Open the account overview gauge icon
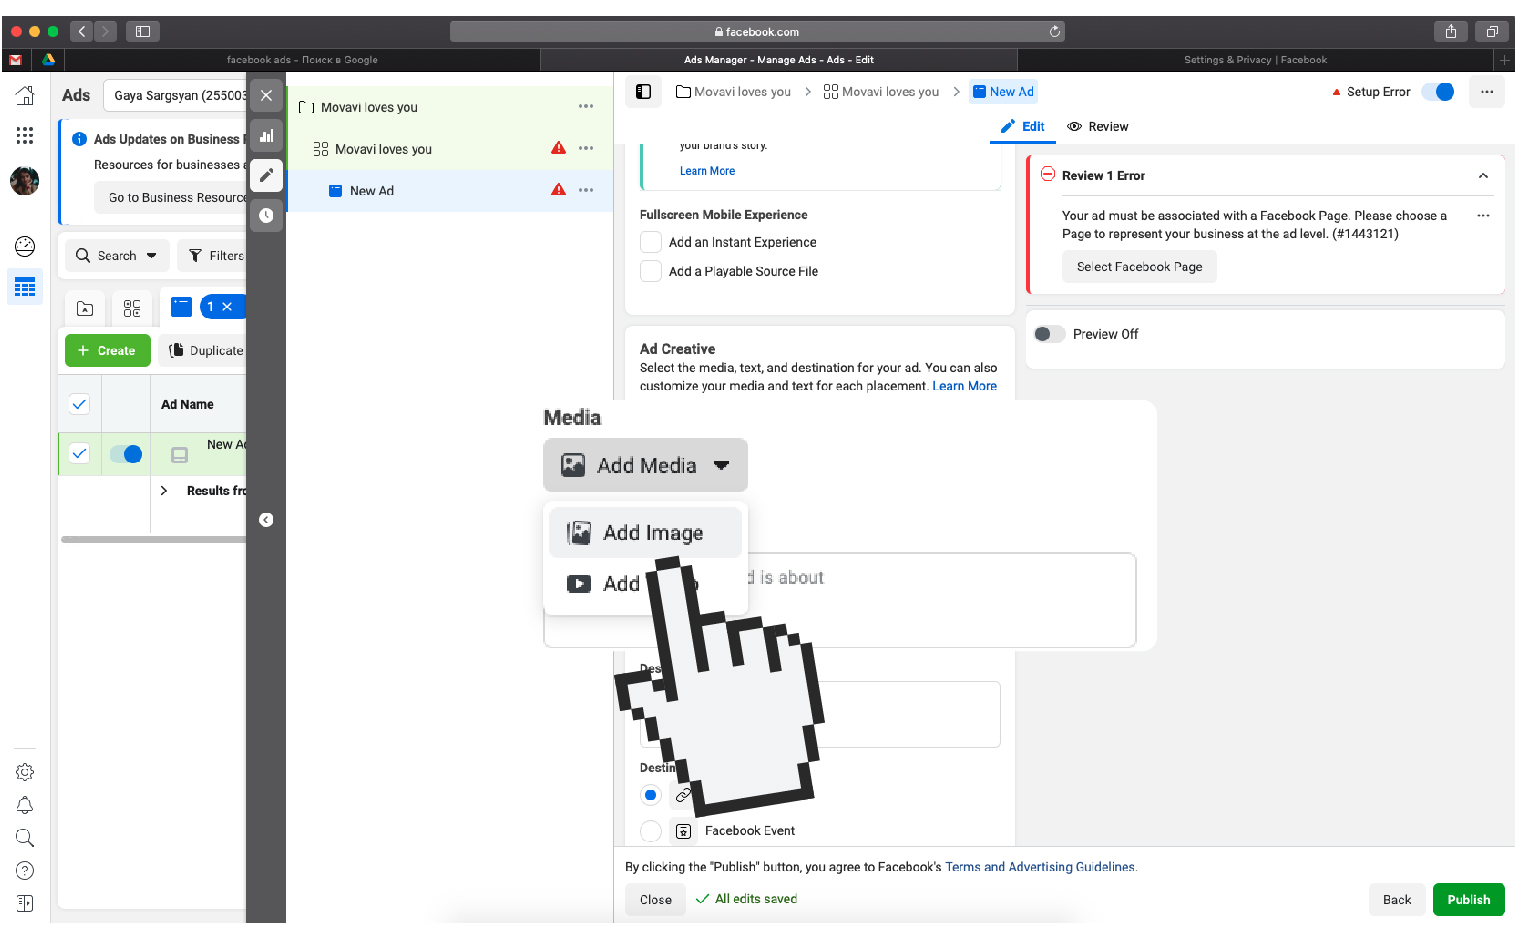The image size is (1517, 938). pyautogui.click(x=25, y=246)
